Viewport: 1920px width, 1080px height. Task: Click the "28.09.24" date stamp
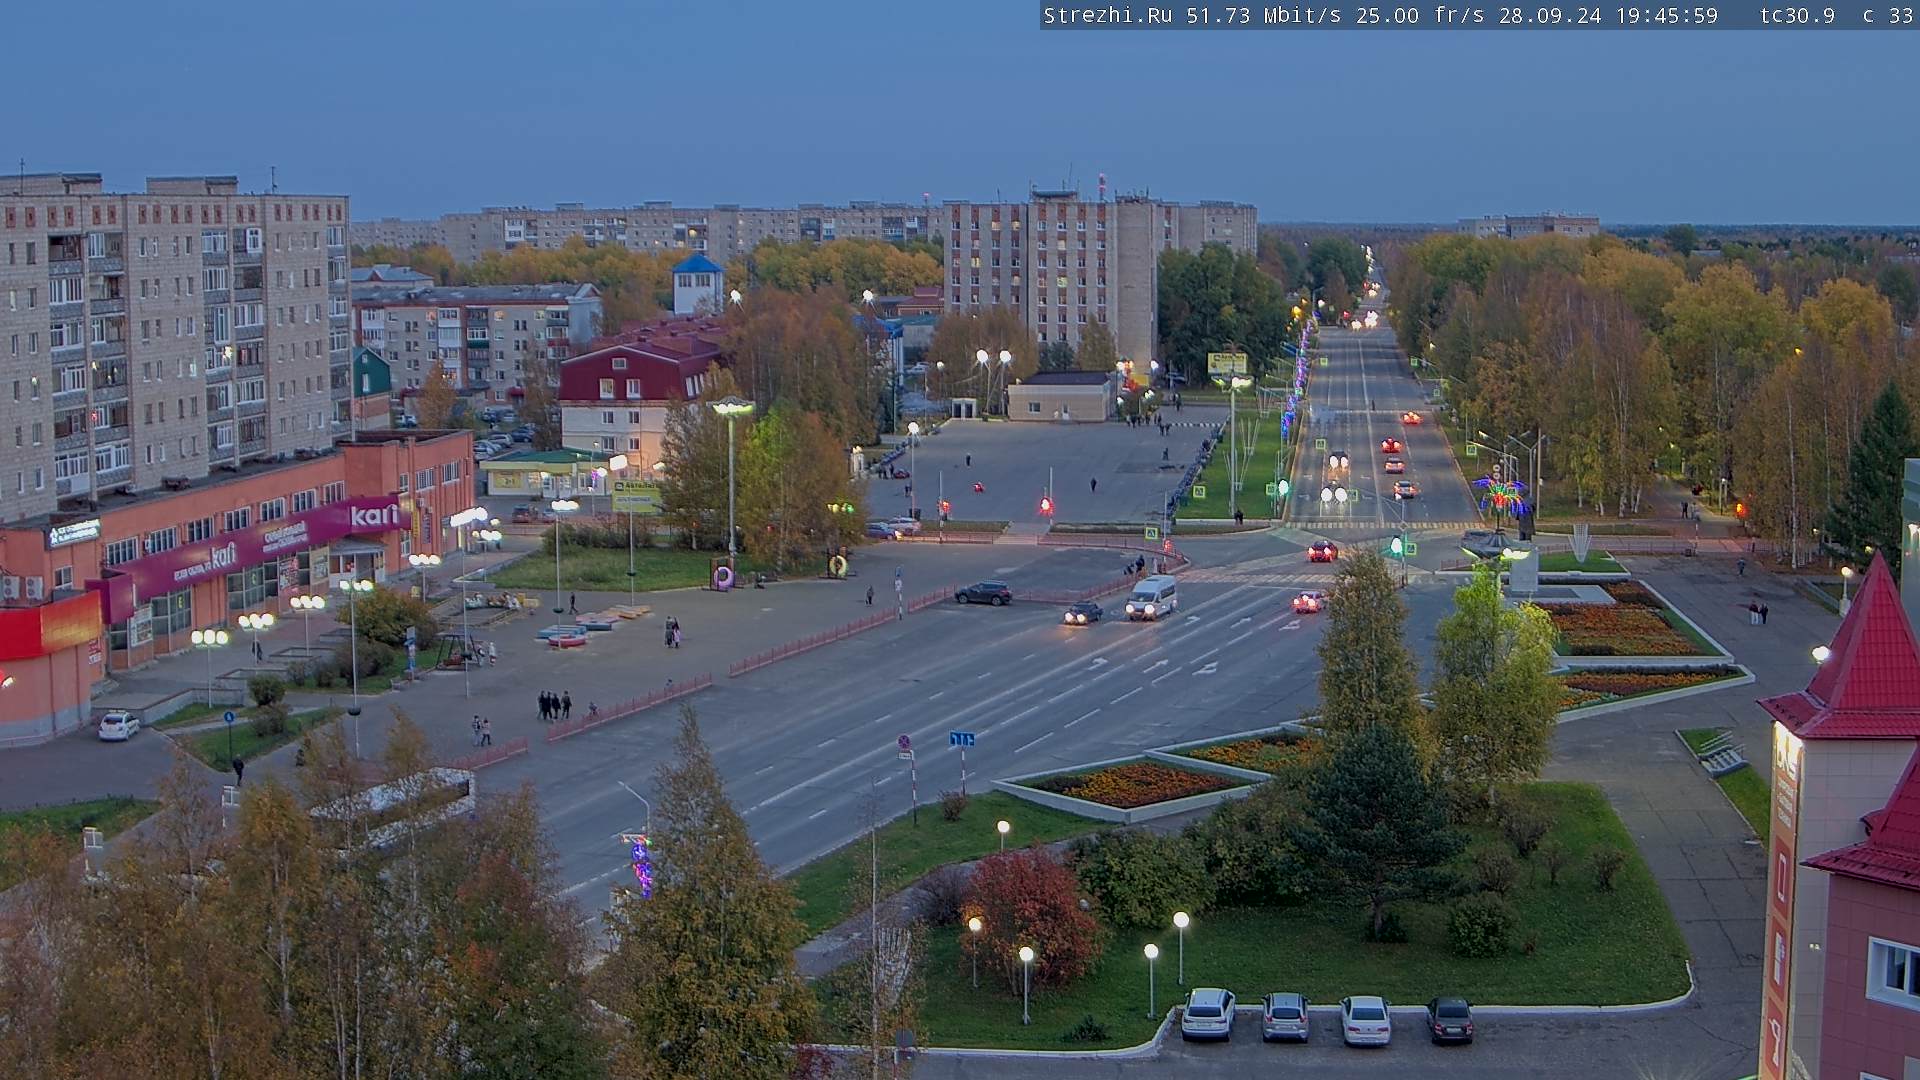pos(1549,16)
